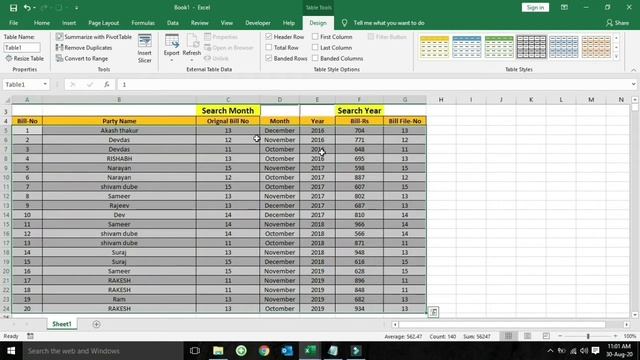This screenshot has width=640, height=360.
Task: Click the macro recording icon in status bar
Action: [x=30, y=336]
